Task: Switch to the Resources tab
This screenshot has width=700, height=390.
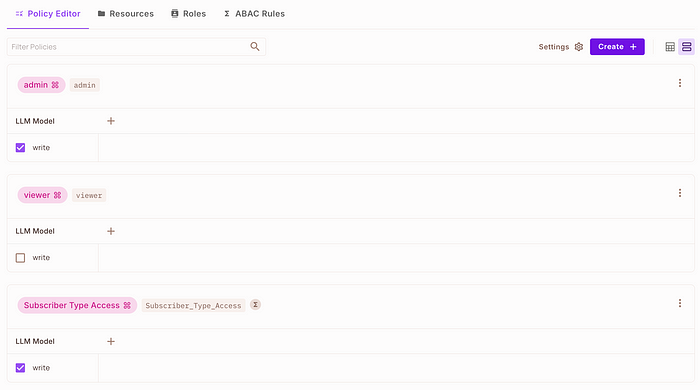Action: click(125, 14)
